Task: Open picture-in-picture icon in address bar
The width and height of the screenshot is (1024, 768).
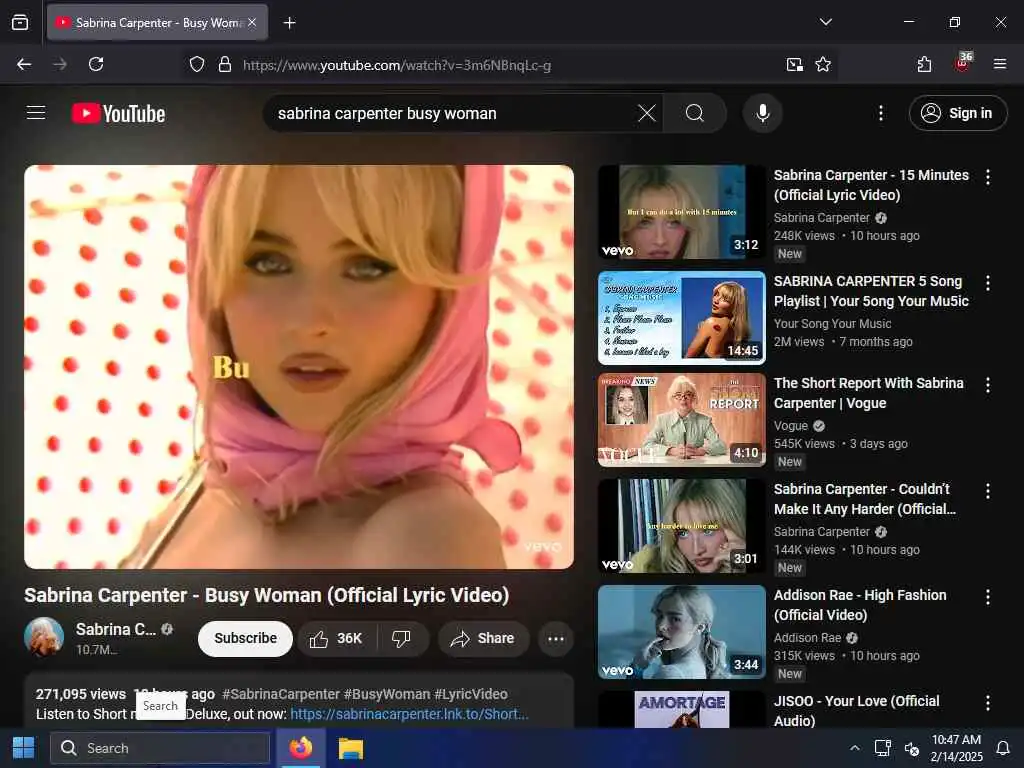Action: 794,64
